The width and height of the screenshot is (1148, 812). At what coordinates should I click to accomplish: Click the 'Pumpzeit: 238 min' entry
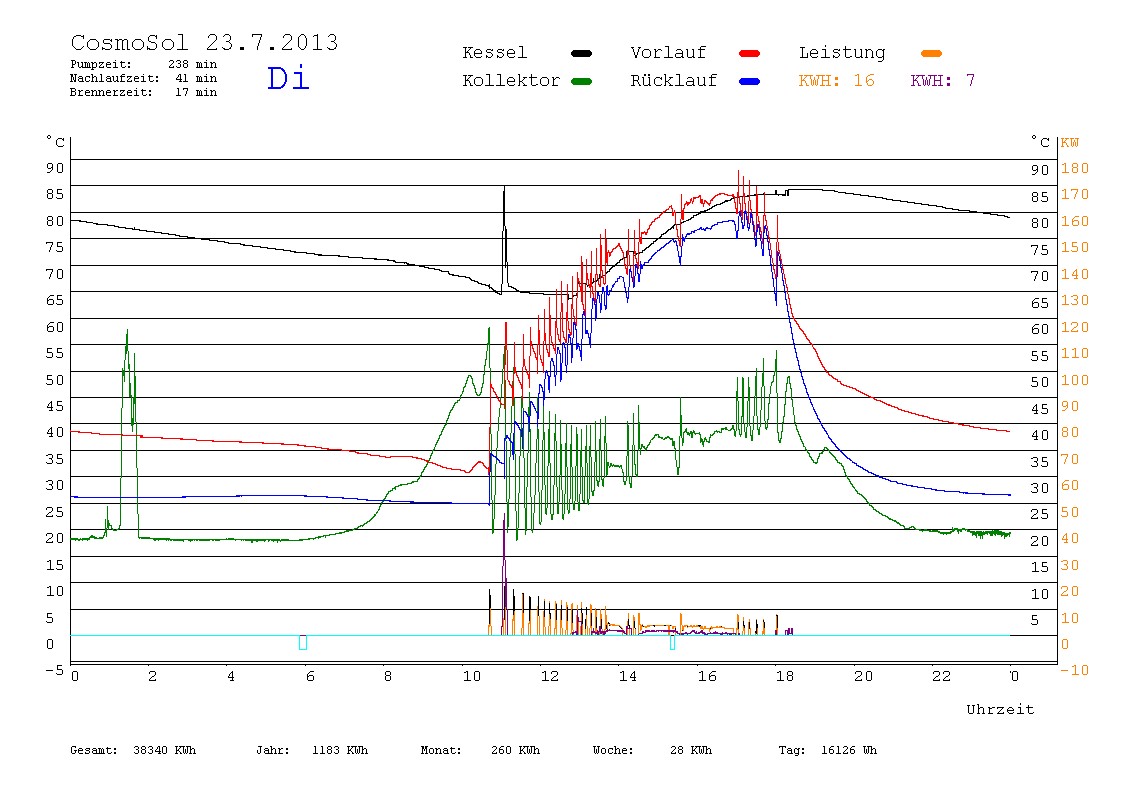point(144,64)
